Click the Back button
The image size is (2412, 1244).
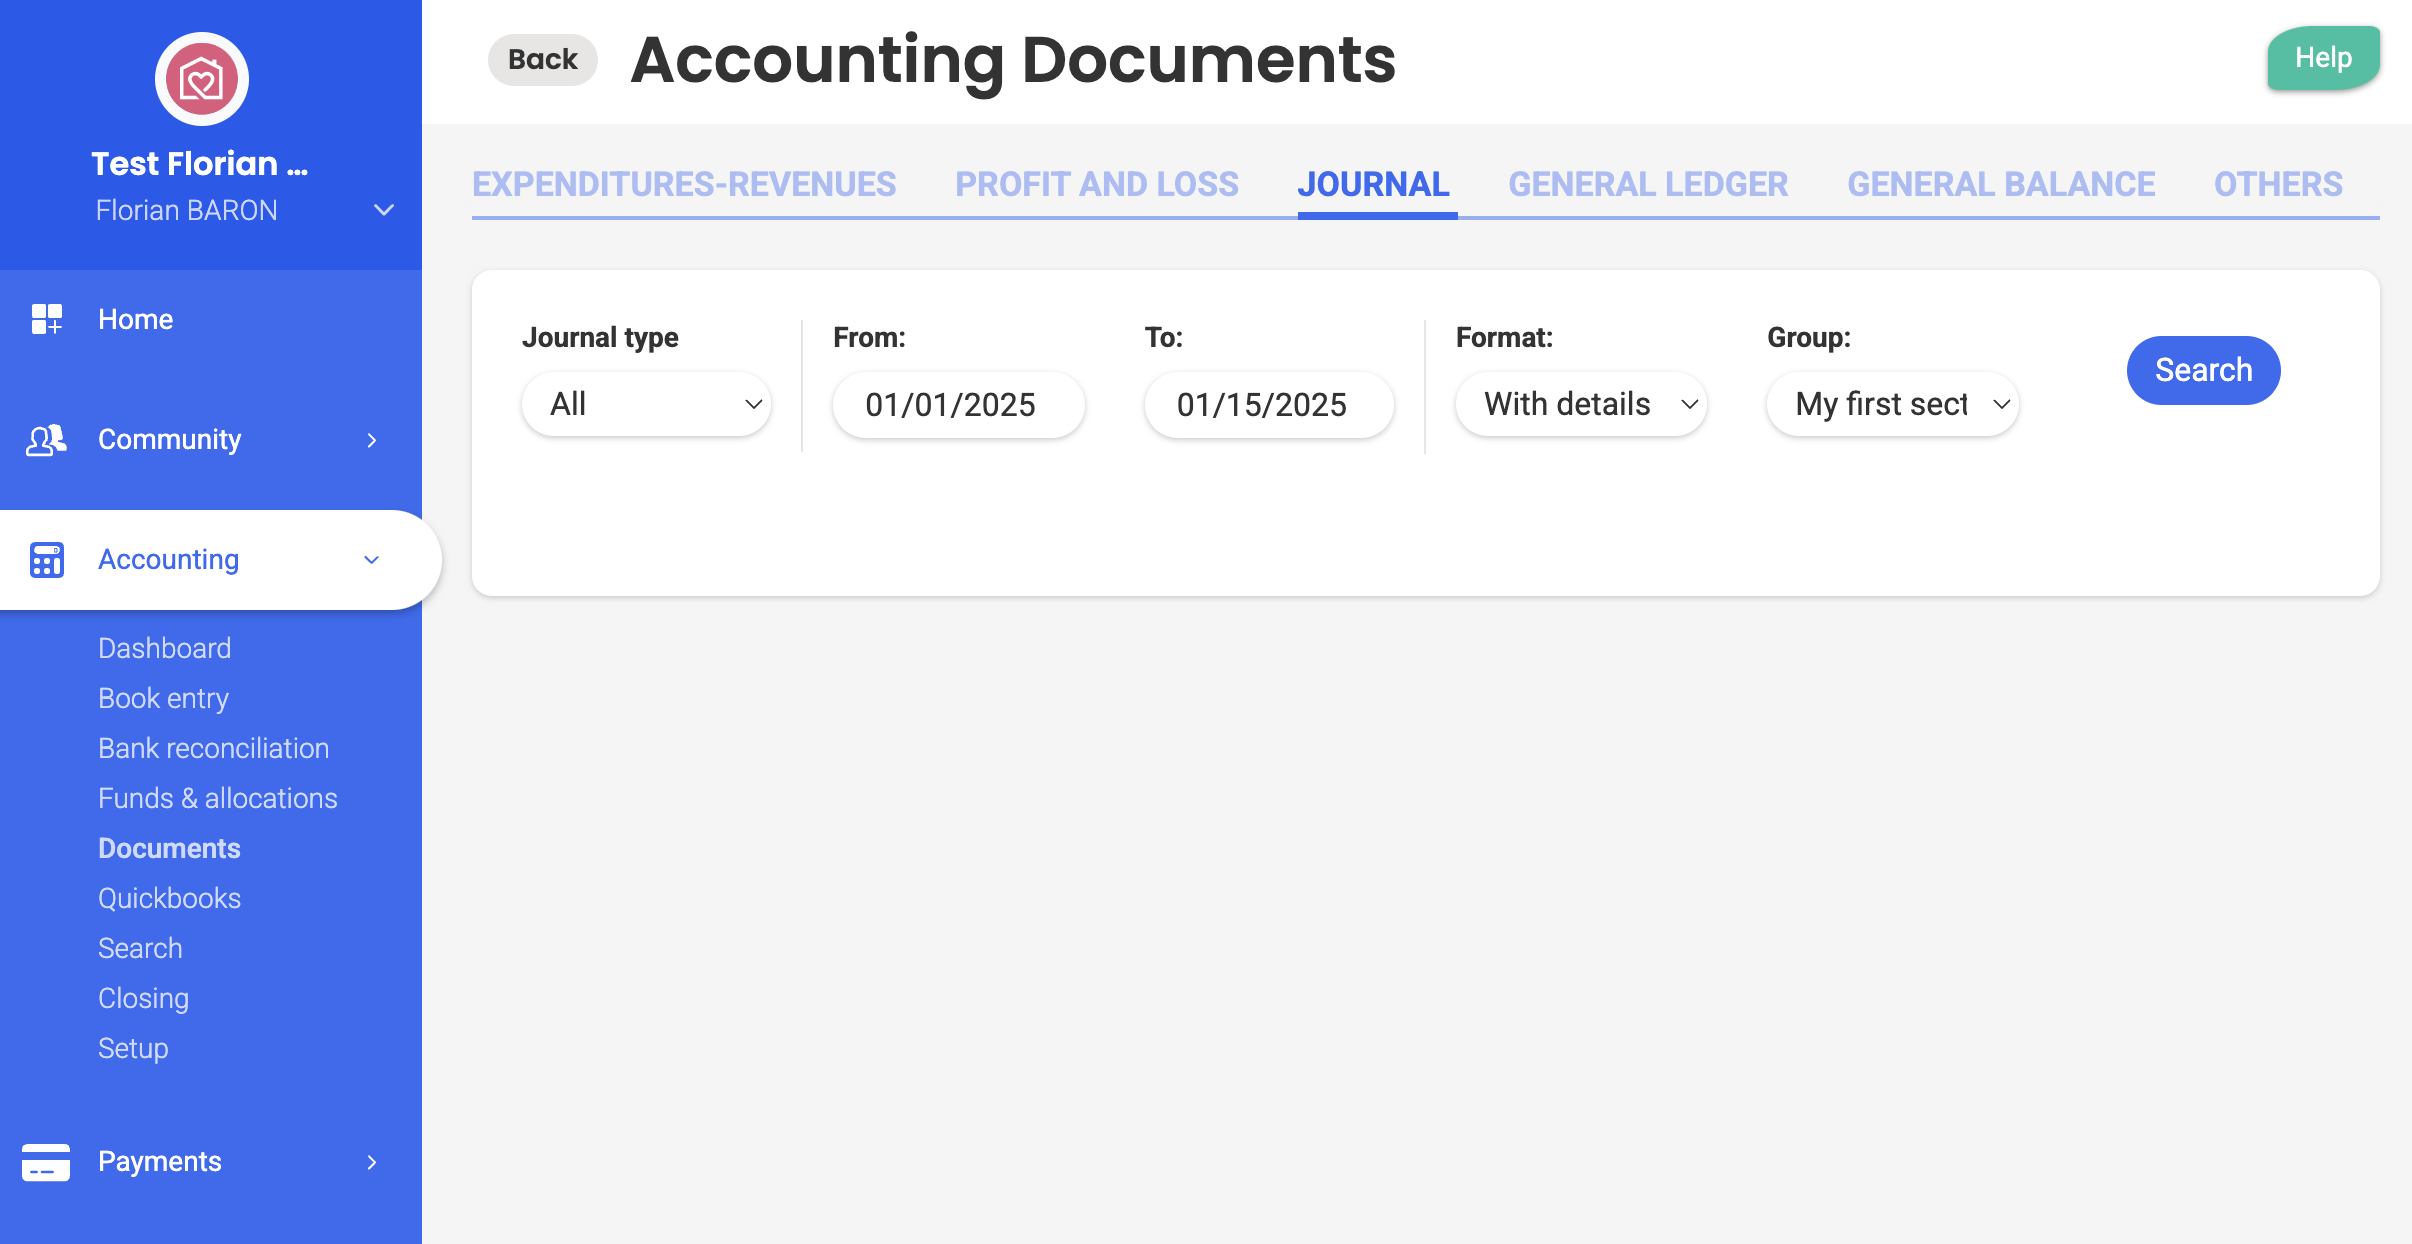pyautogui.click(x=542, y=60)
